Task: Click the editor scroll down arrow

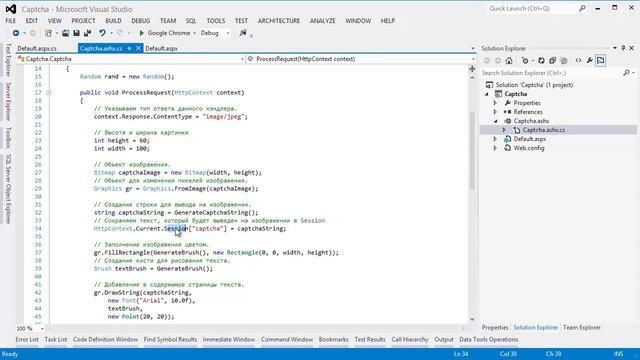Action: pos(472,320)
